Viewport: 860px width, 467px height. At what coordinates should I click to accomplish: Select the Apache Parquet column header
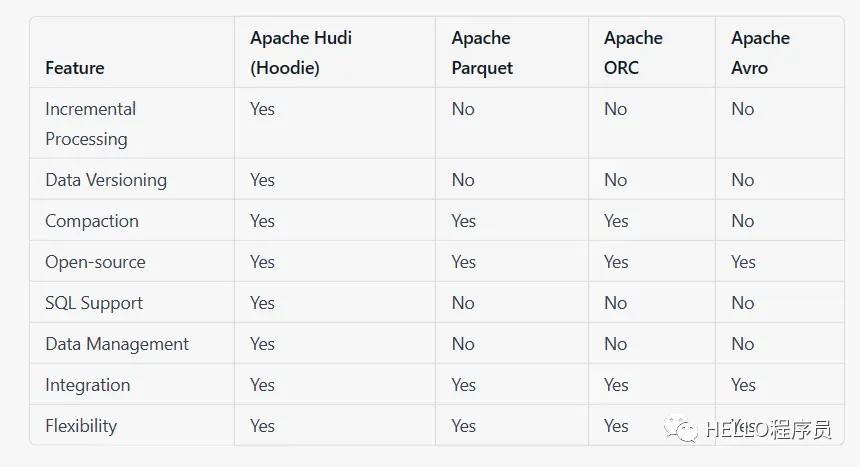coord(482,53)
